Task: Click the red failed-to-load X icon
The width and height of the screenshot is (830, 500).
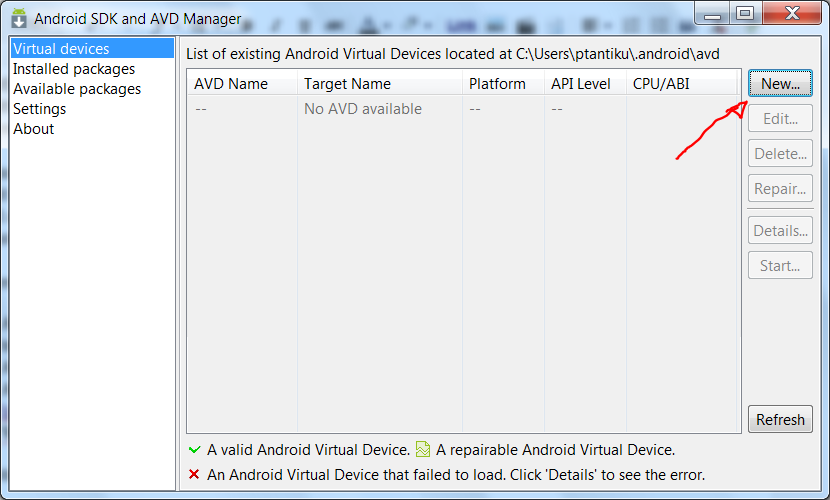Action: coord(194,475)
